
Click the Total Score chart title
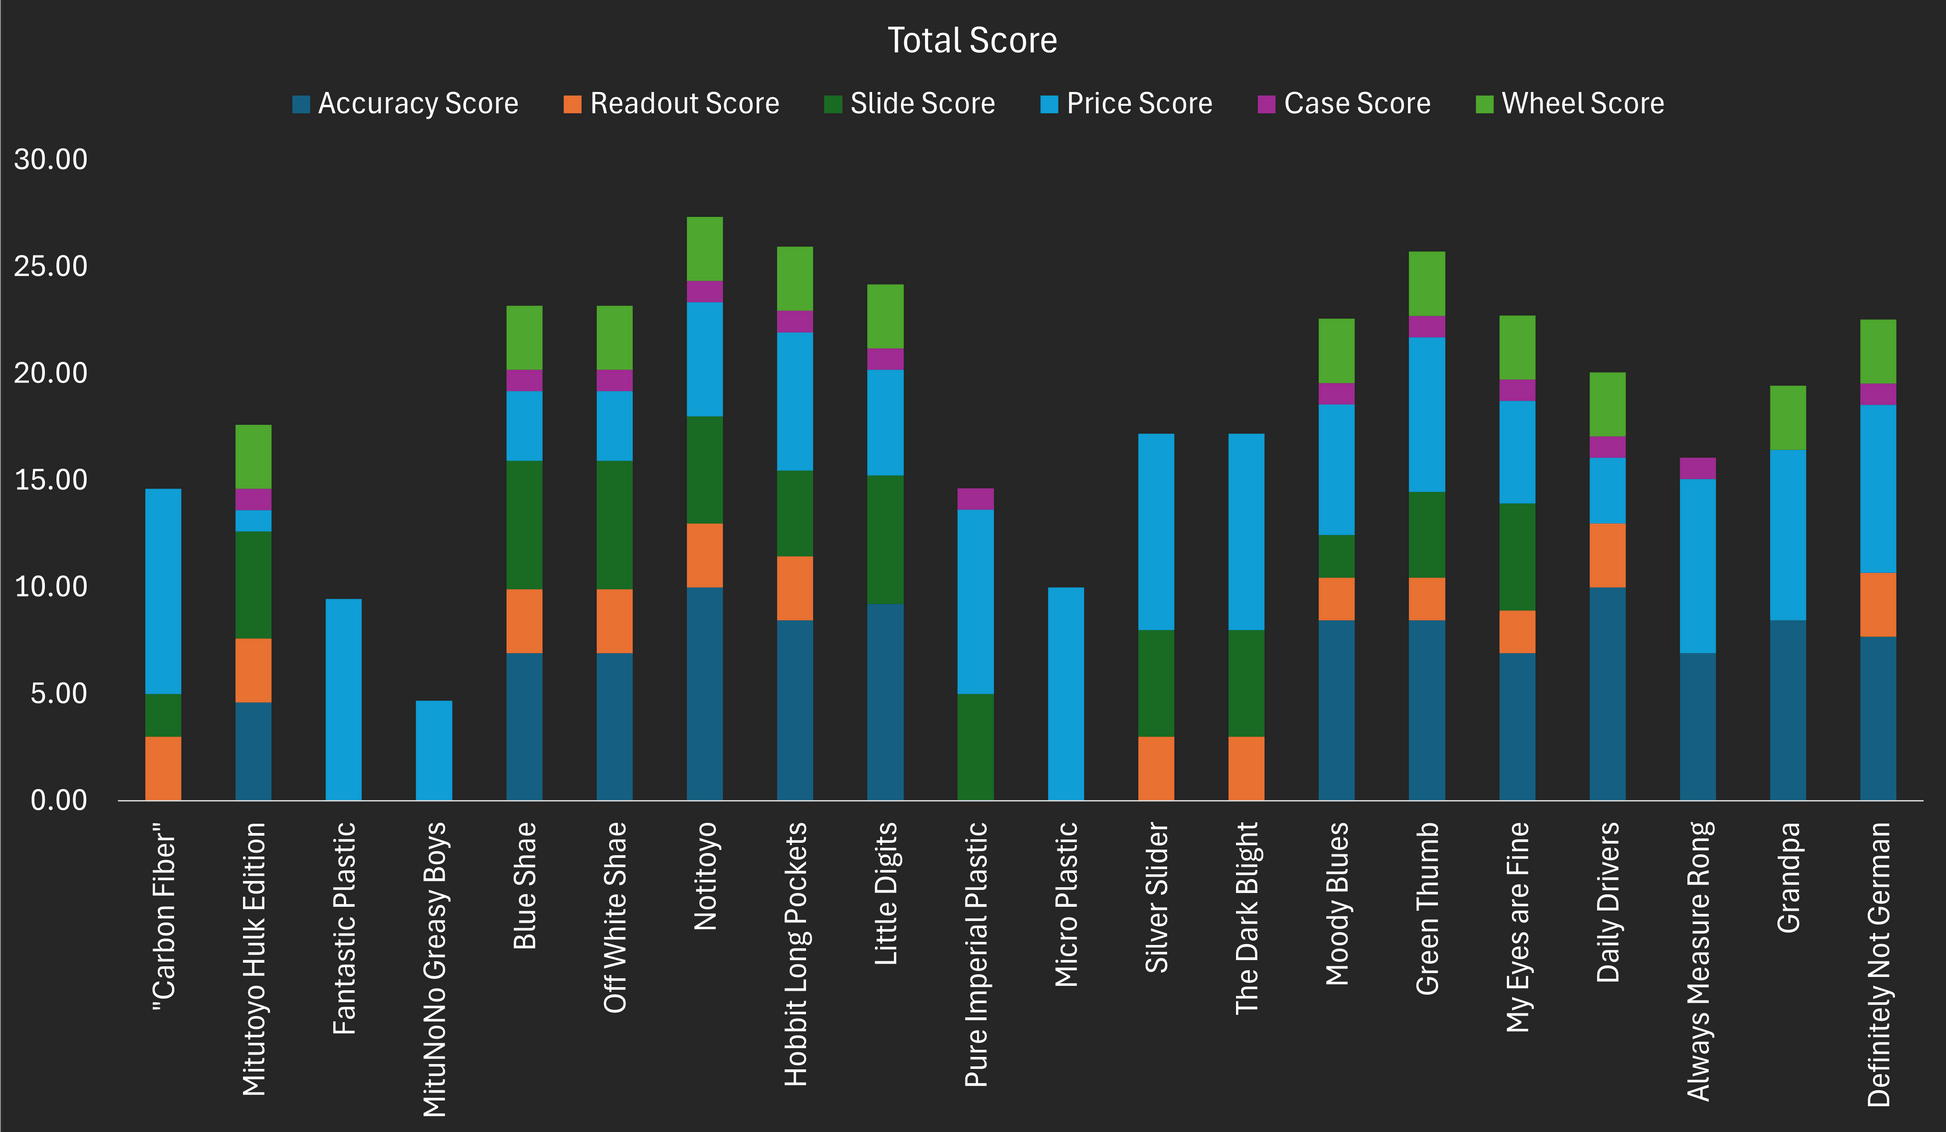coord(972,41)
